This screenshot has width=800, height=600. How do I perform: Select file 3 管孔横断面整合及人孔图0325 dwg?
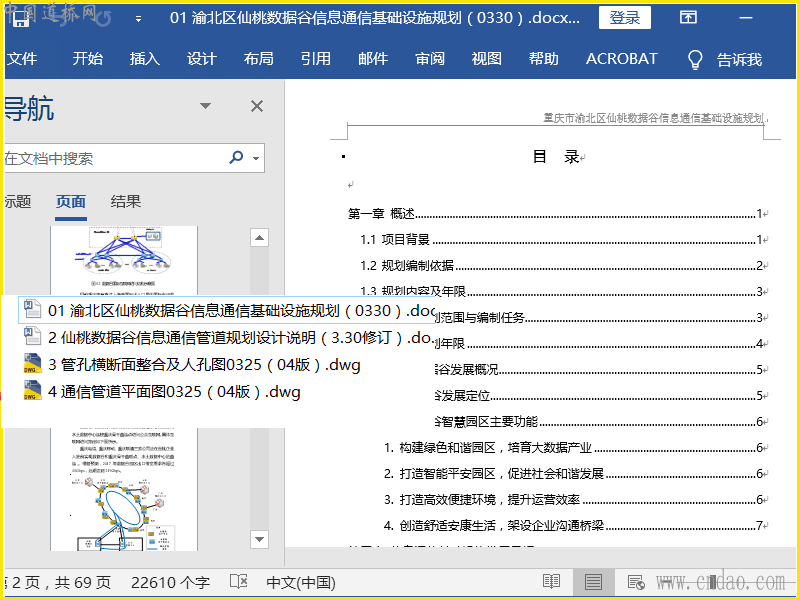191,364
